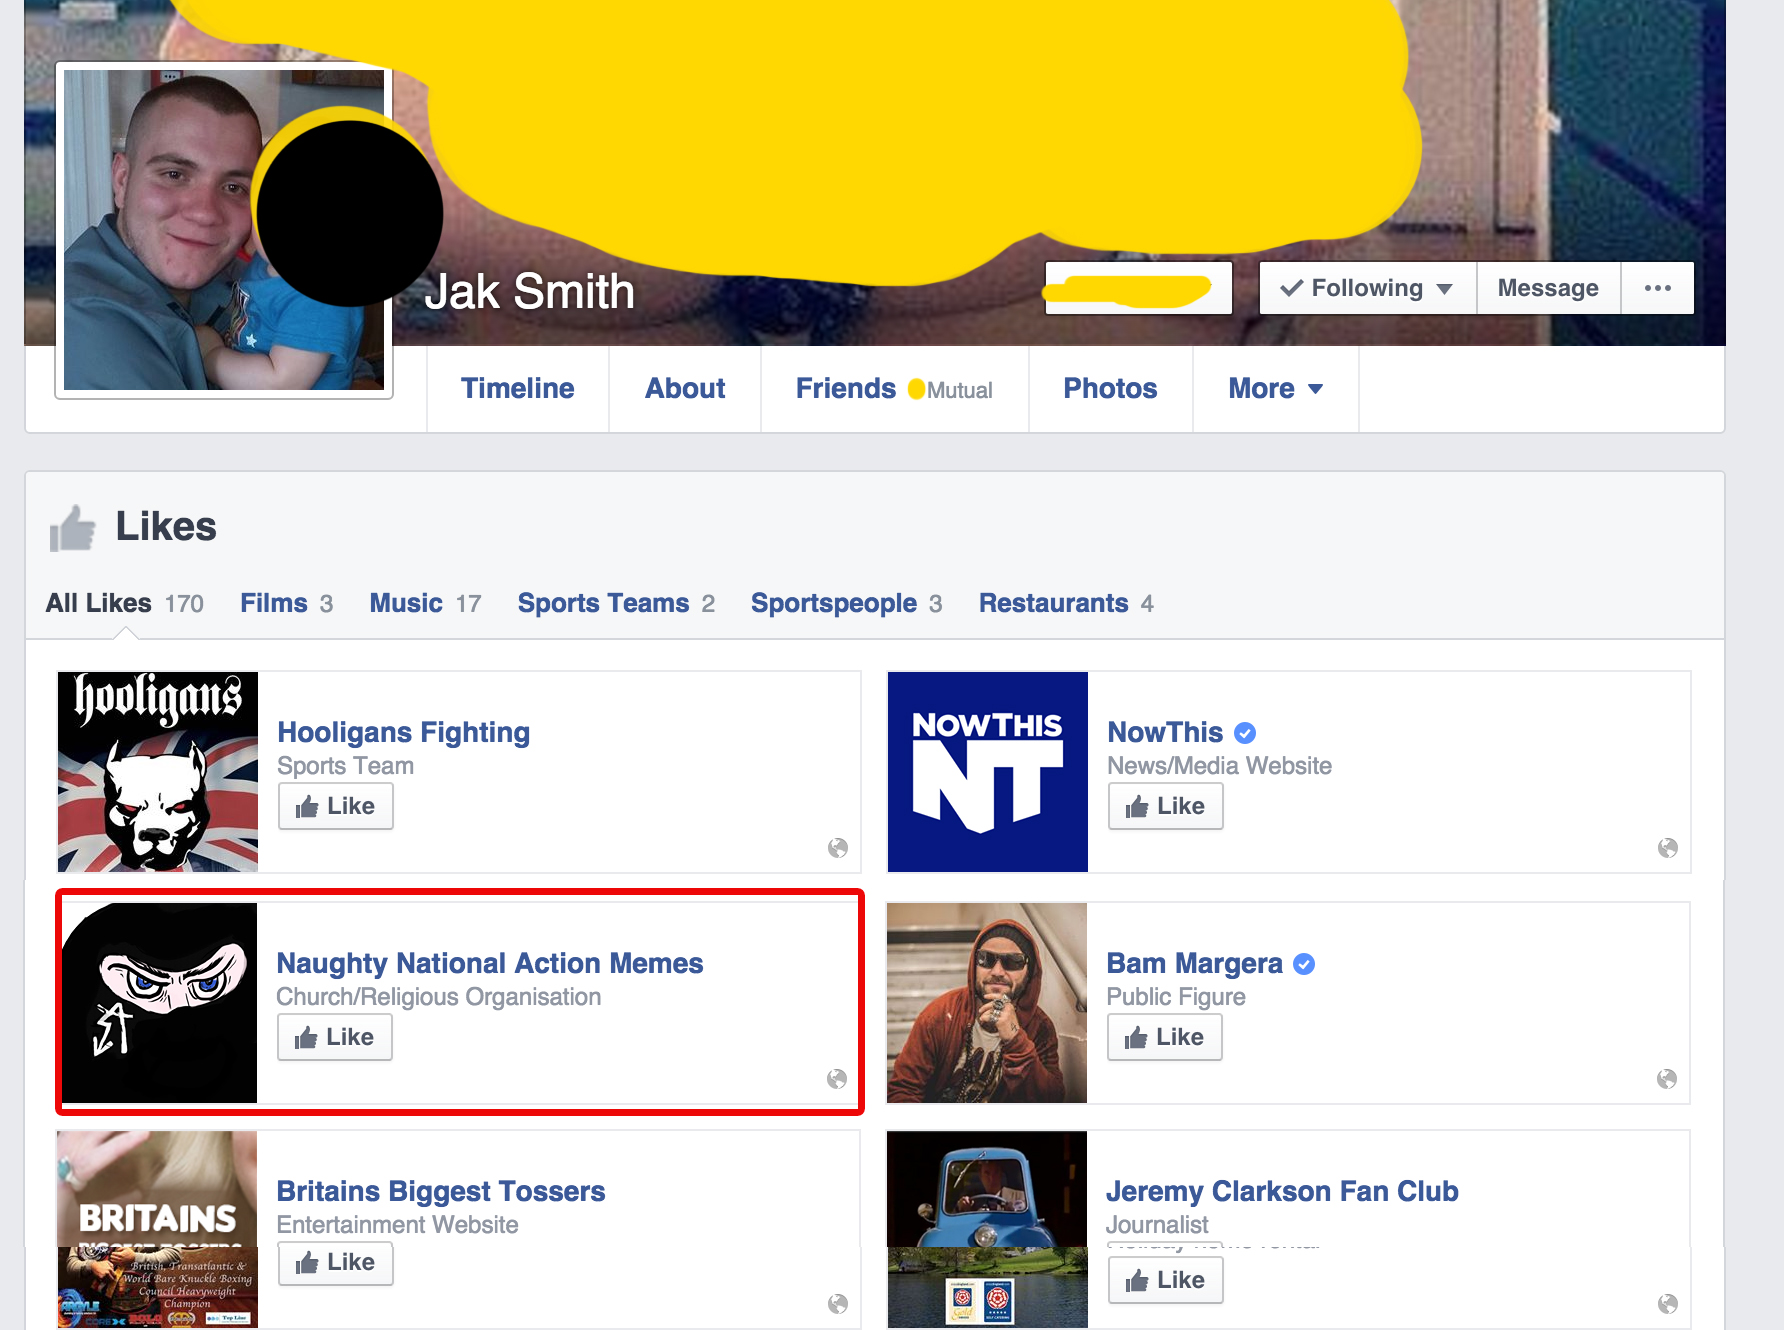Like the Hooligans Fighting page
This screenshot has width=1784, height=1330.
tap(335, 806)
